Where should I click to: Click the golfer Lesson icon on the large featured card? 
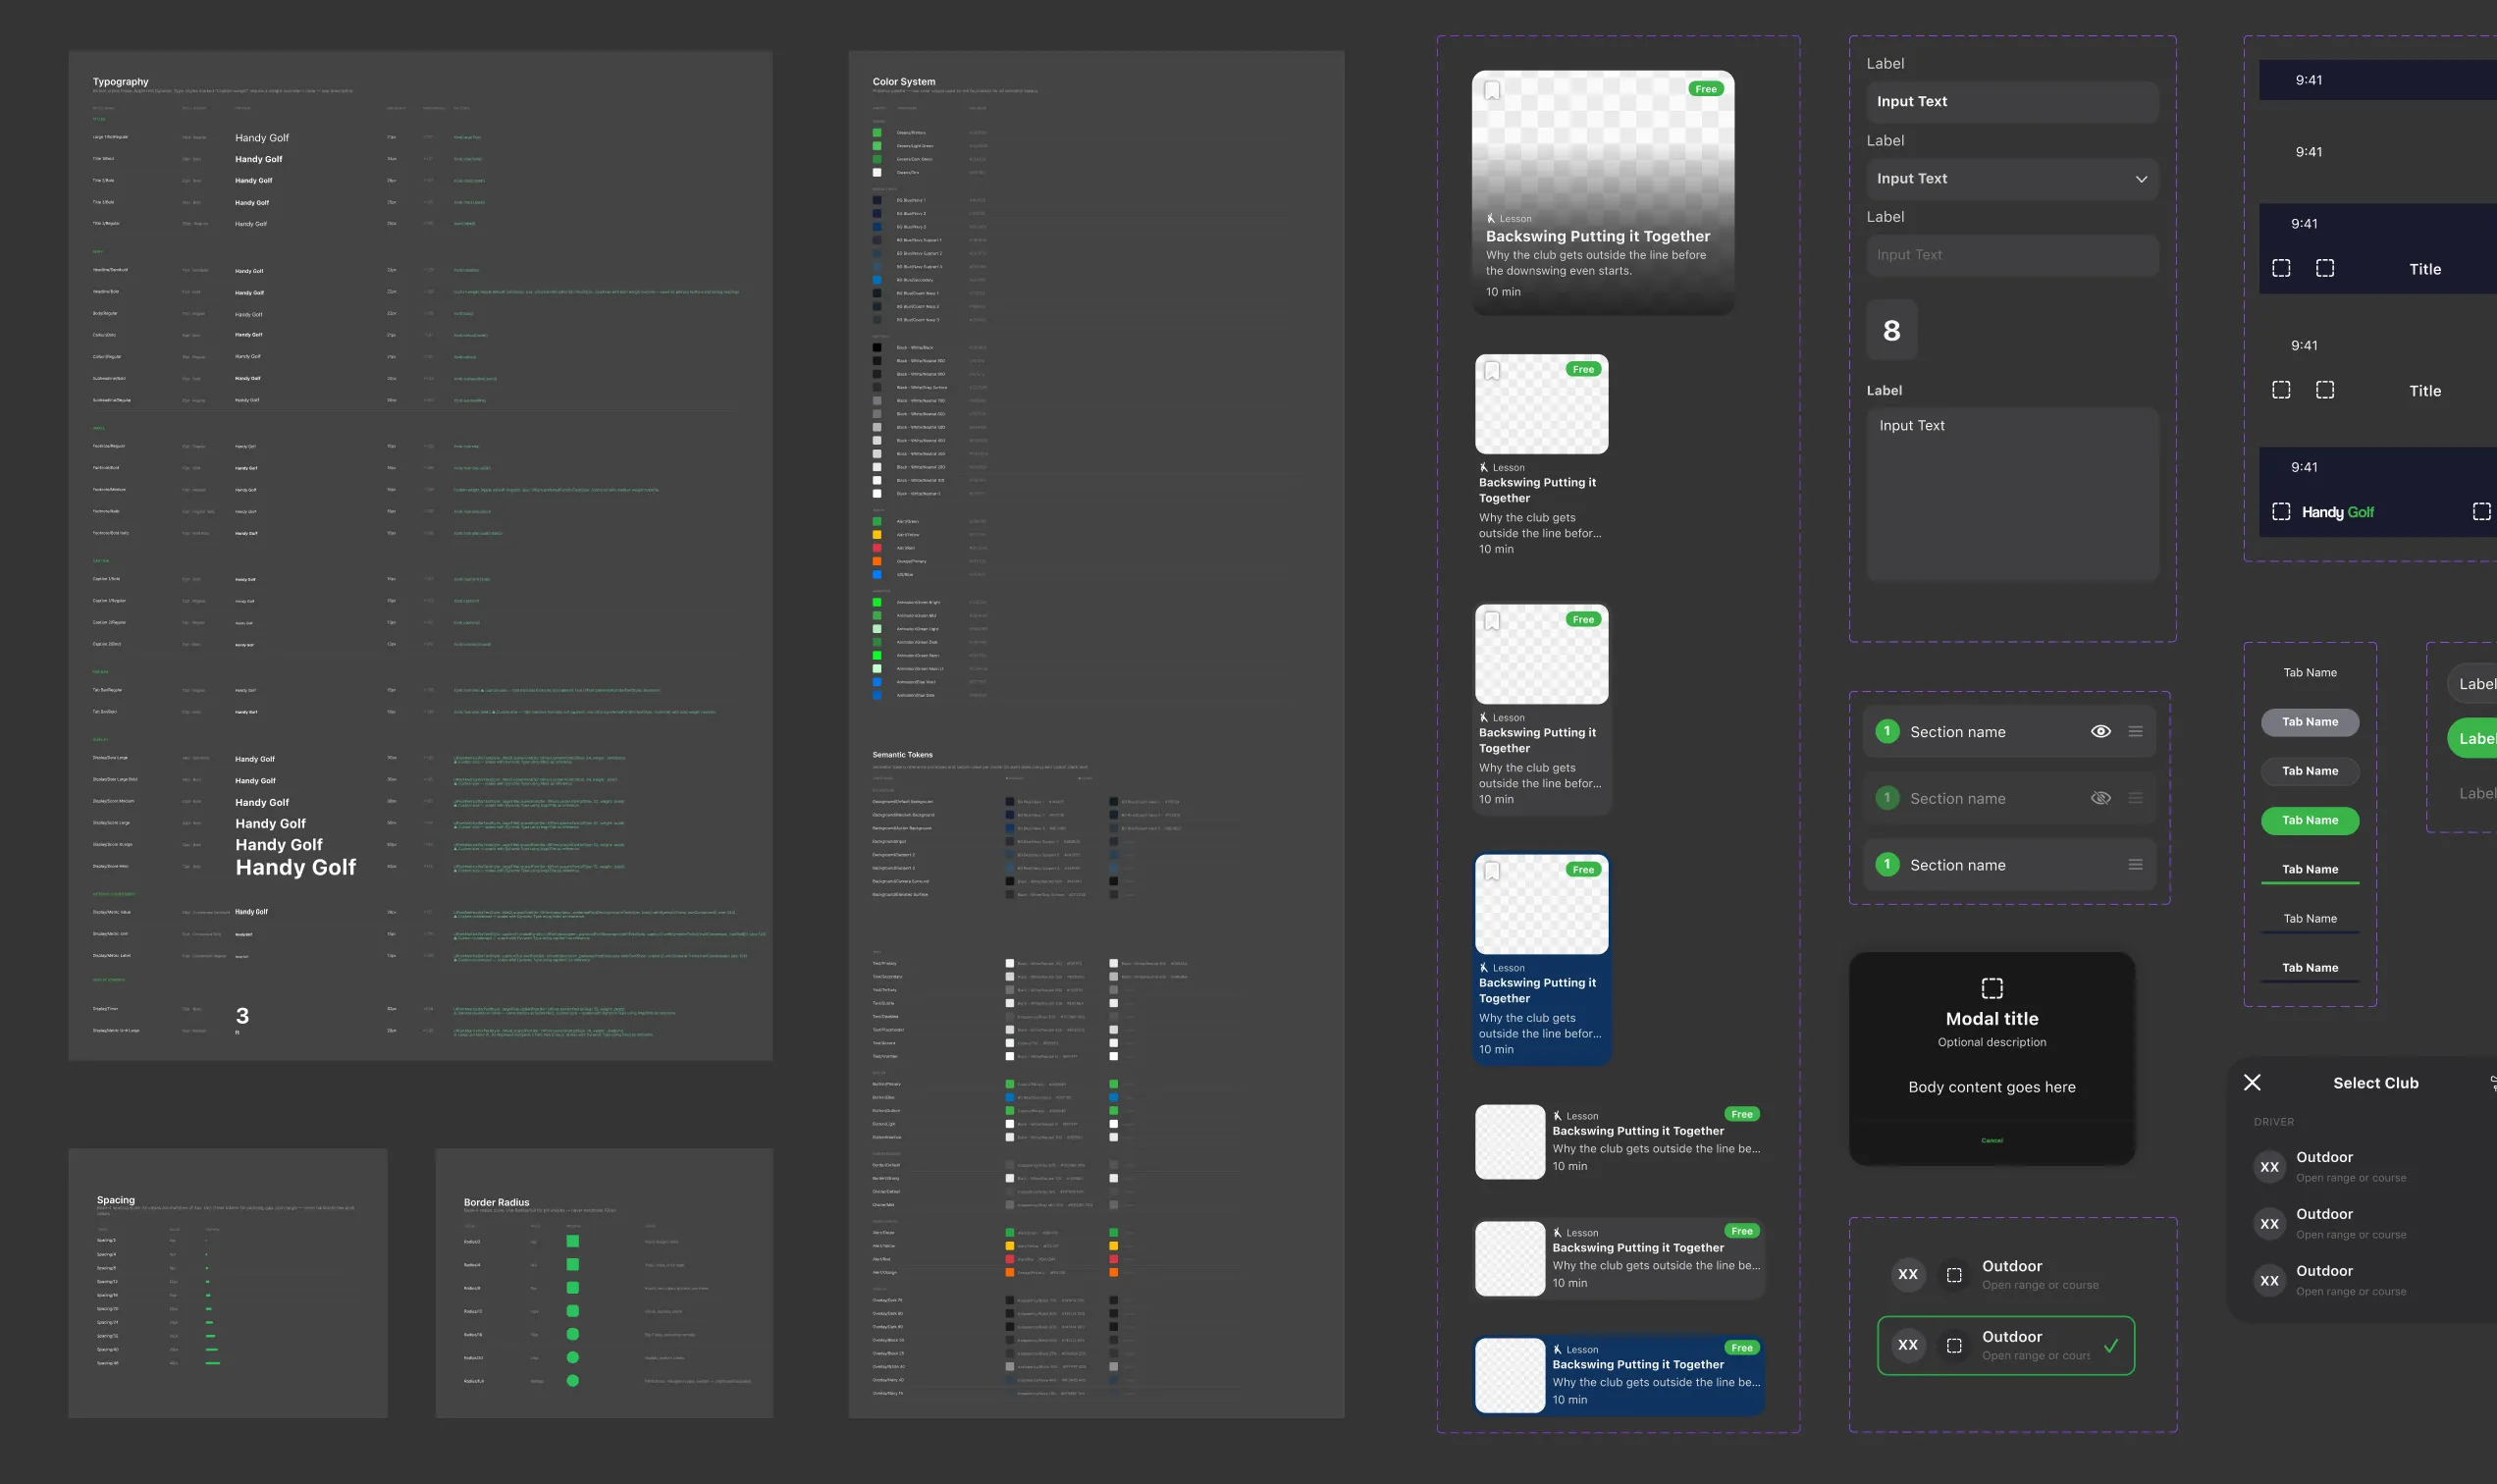click(1490, 218)
